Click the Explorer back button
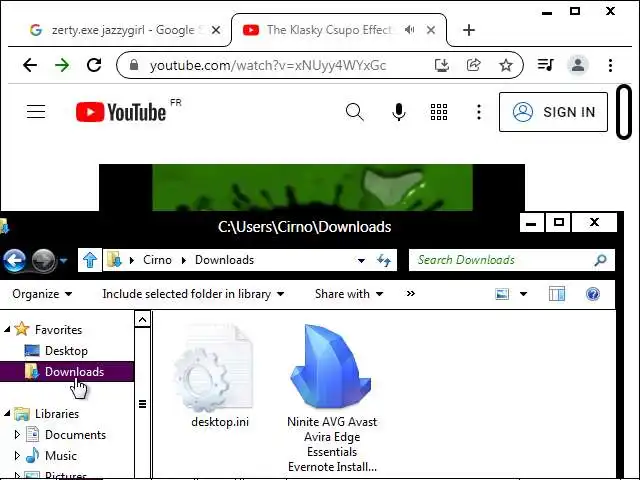 tap(15, 260)
